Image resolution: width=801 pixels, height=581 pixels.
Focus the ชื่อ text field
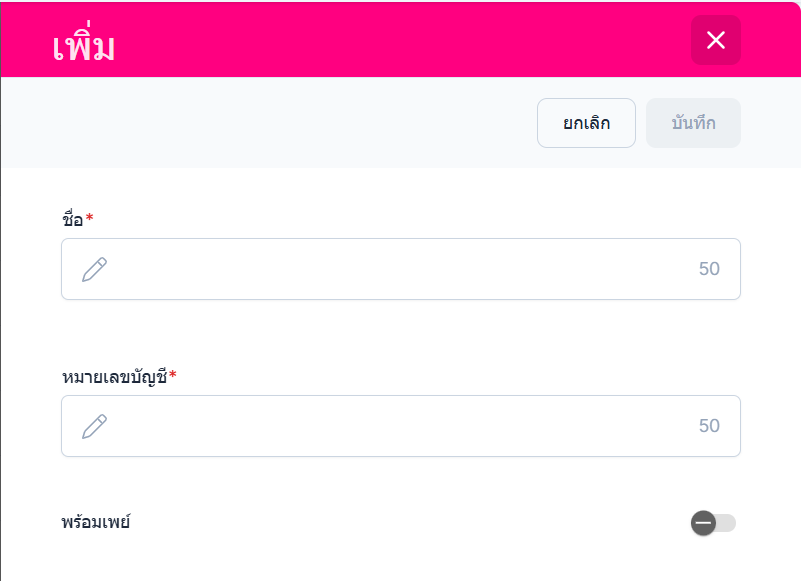click(400, 269)
